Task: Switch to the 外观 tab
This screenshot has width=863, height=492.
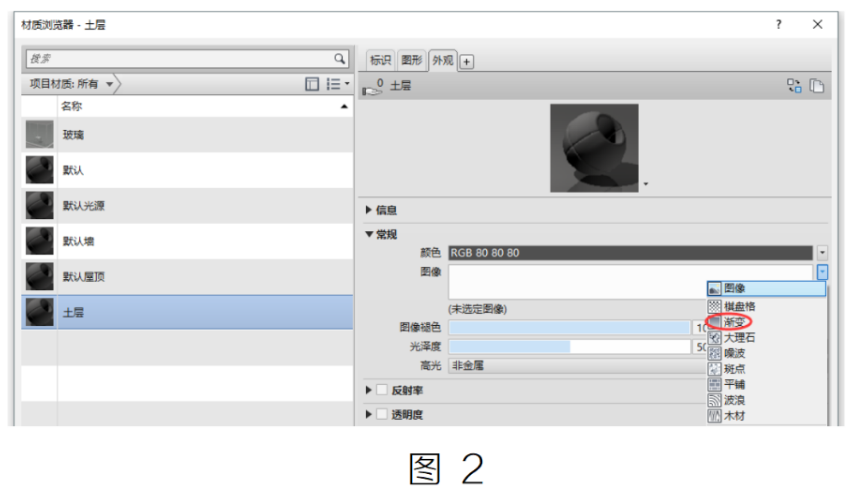Action: (443, 60)
